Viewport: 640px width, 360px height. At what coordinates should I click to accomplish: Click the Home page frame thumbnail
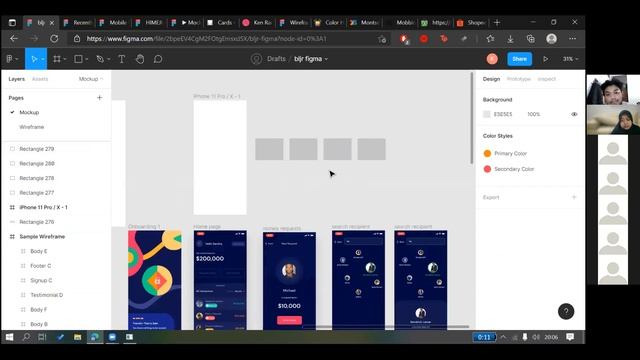tap(220, 280)
